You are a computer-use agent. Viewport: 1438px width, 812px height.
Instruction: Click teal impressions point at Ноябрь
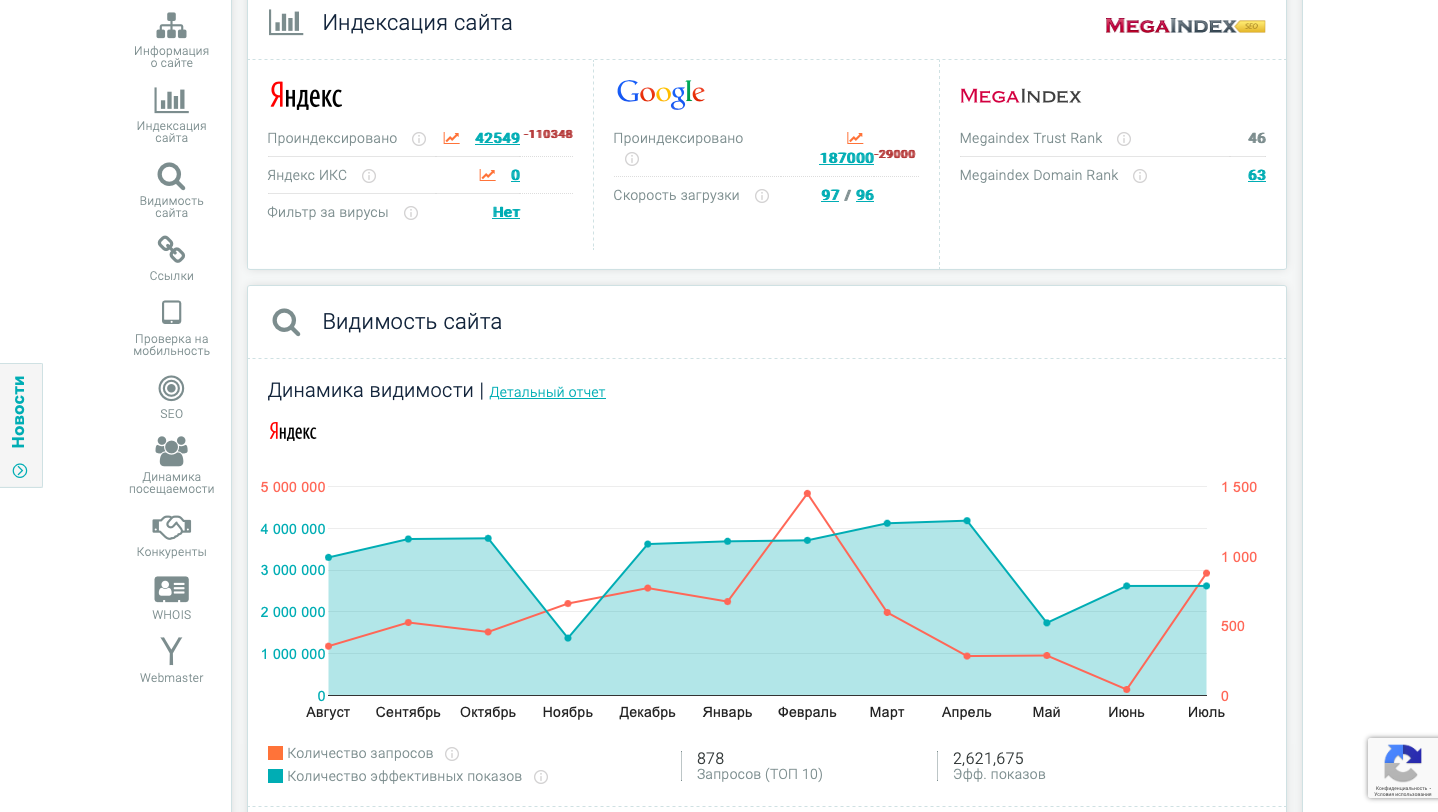568,638
